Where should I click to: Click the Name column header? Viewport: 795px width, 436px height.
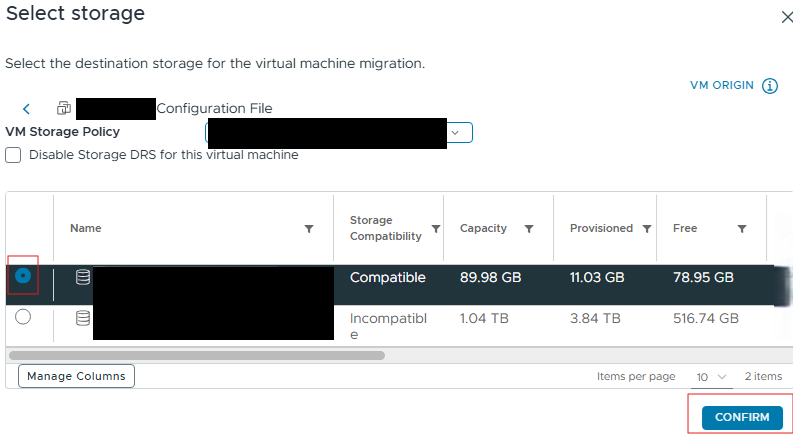pos(86,229)
